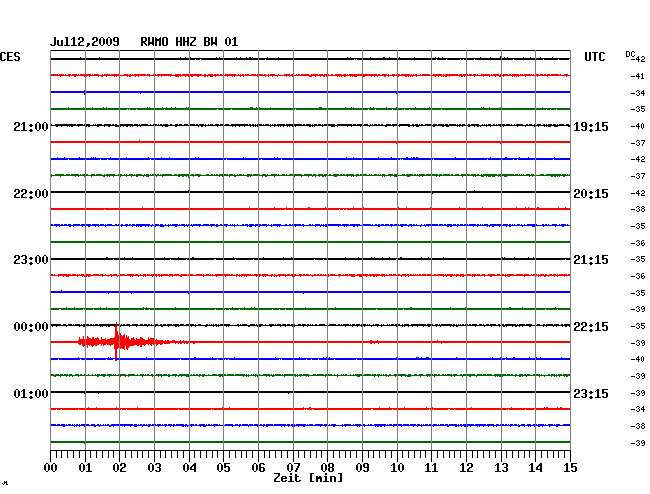
Task: Click the DC column header
Action: [x=630, y=54]
